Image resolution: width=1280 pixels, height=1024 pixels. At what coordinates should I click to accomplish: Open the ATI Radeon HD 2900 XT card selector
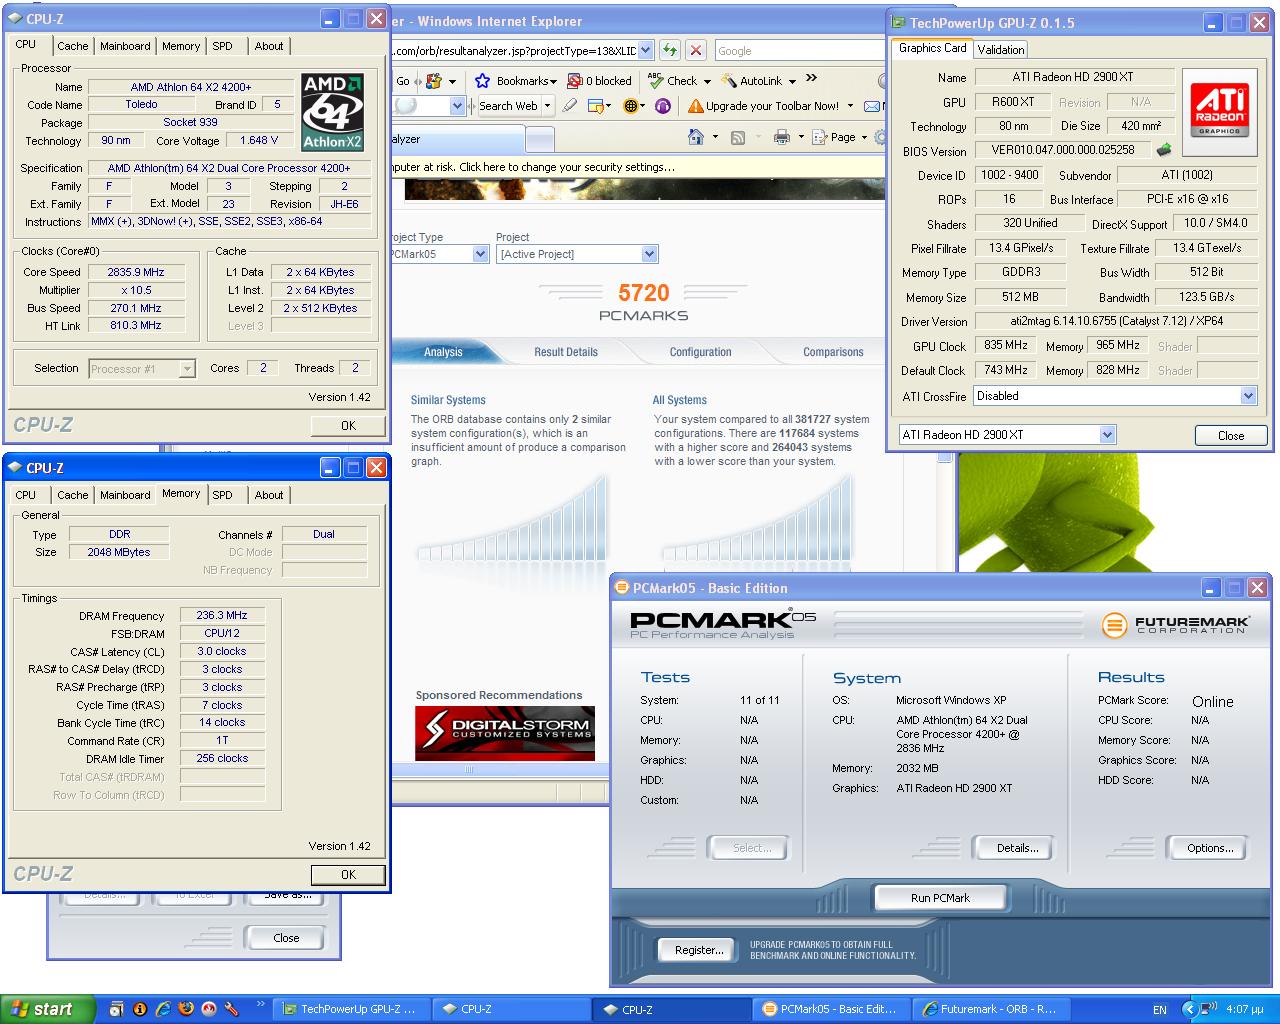1107,434
